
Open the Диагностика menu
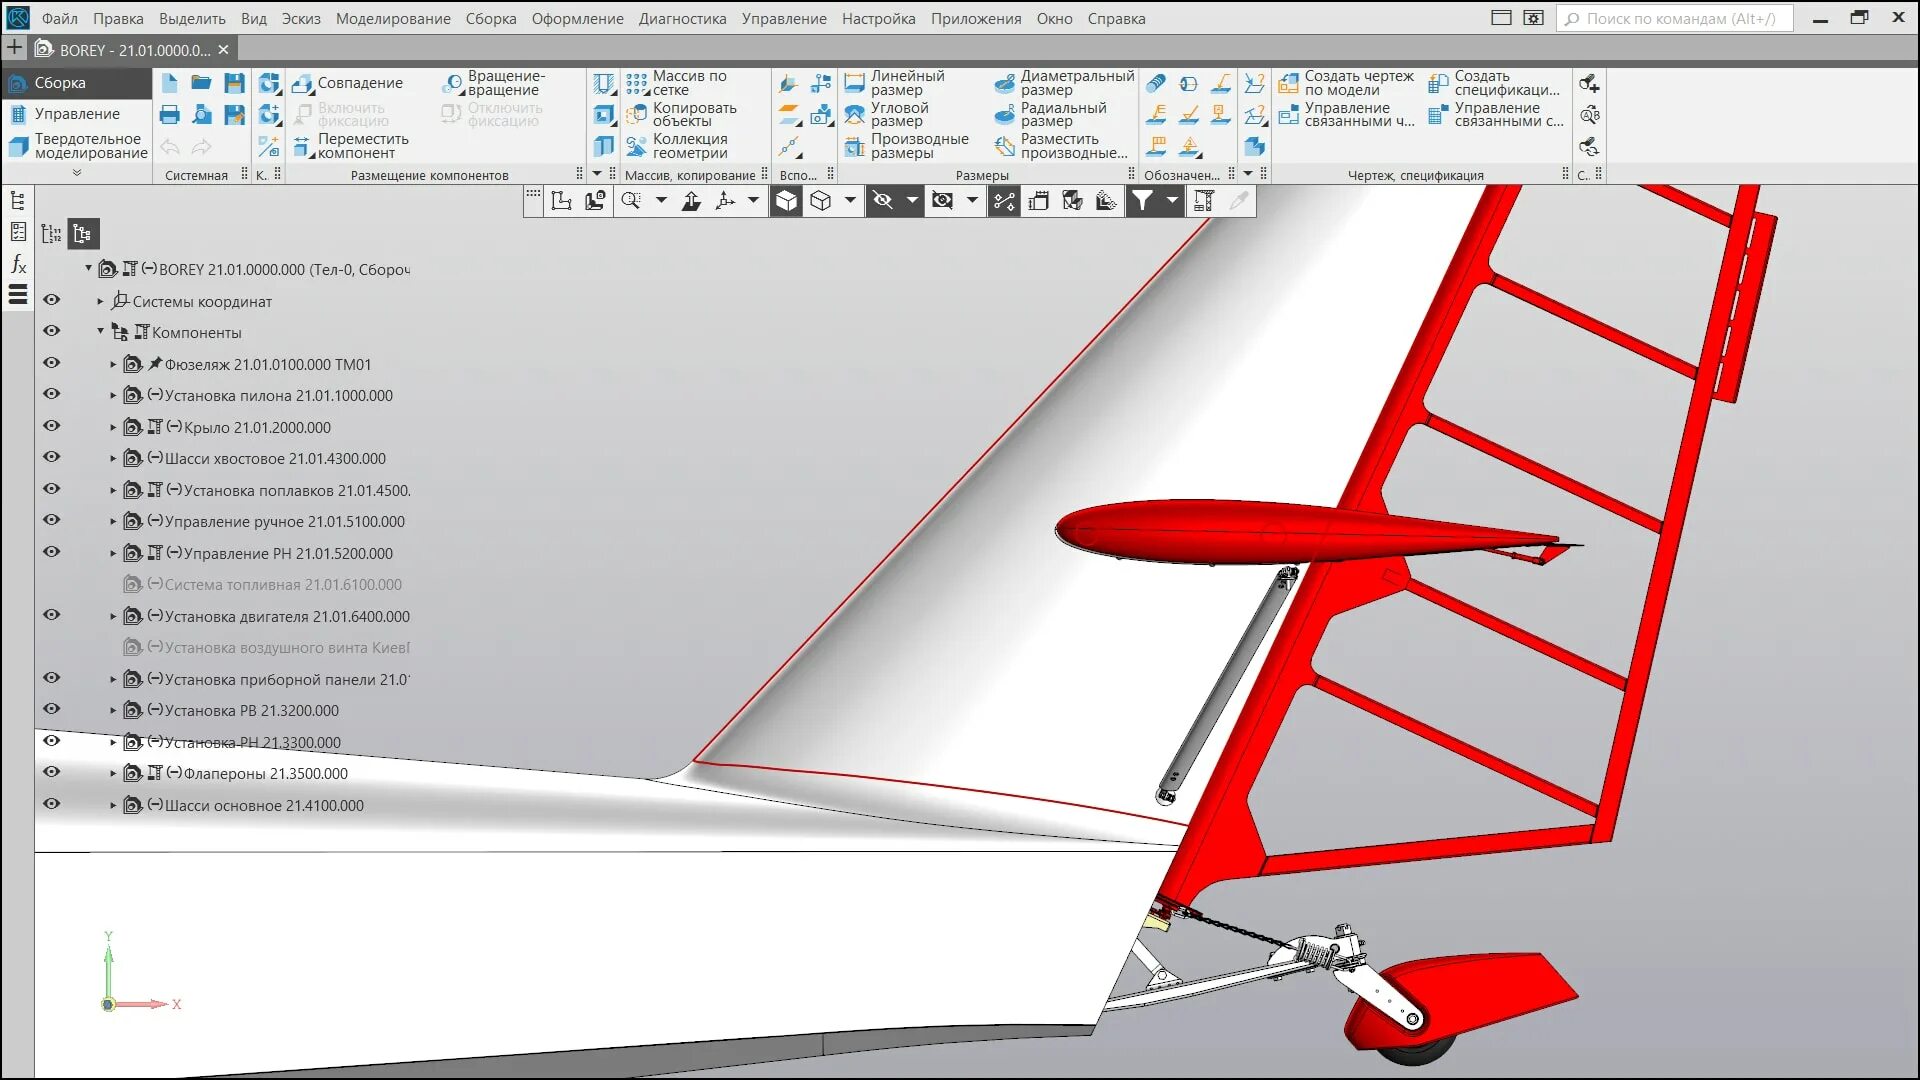click(682, 18)
